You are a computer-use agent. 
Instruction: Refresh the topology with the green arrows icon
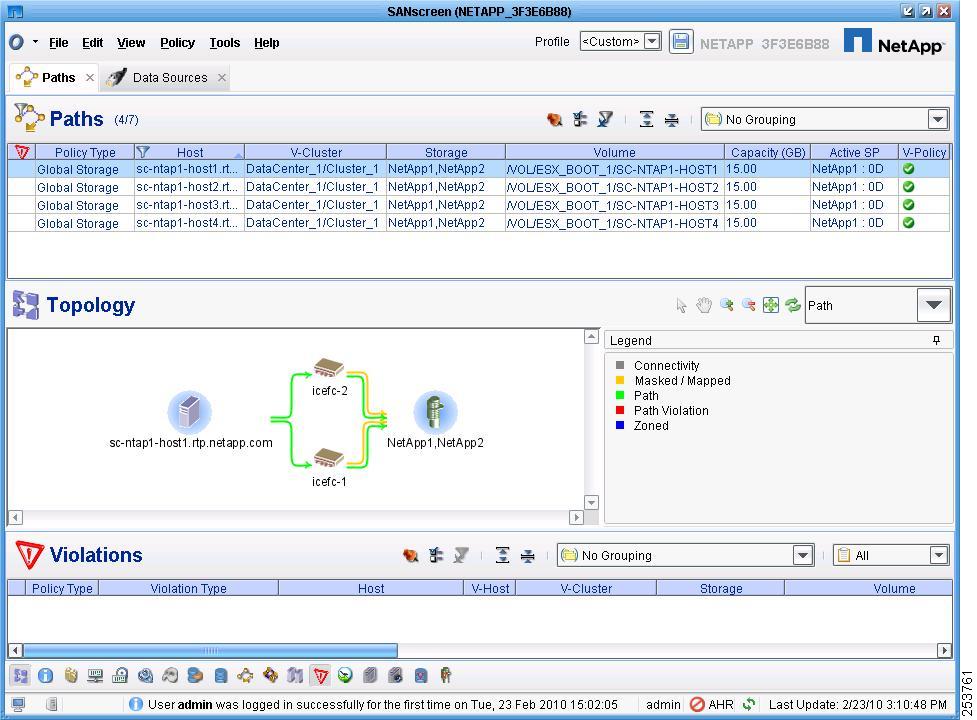pyautogui.click(x=793, y=305)
